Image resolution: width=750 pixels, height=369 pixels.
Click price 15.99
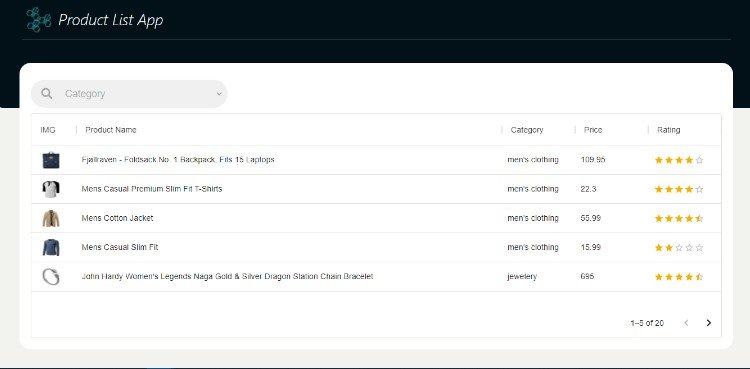591,247
